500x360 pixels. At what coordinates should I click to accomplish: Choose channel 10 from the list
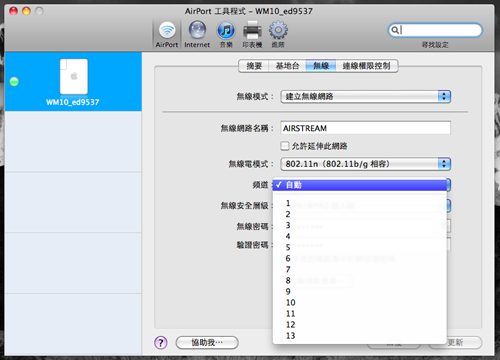pos(360,303)
